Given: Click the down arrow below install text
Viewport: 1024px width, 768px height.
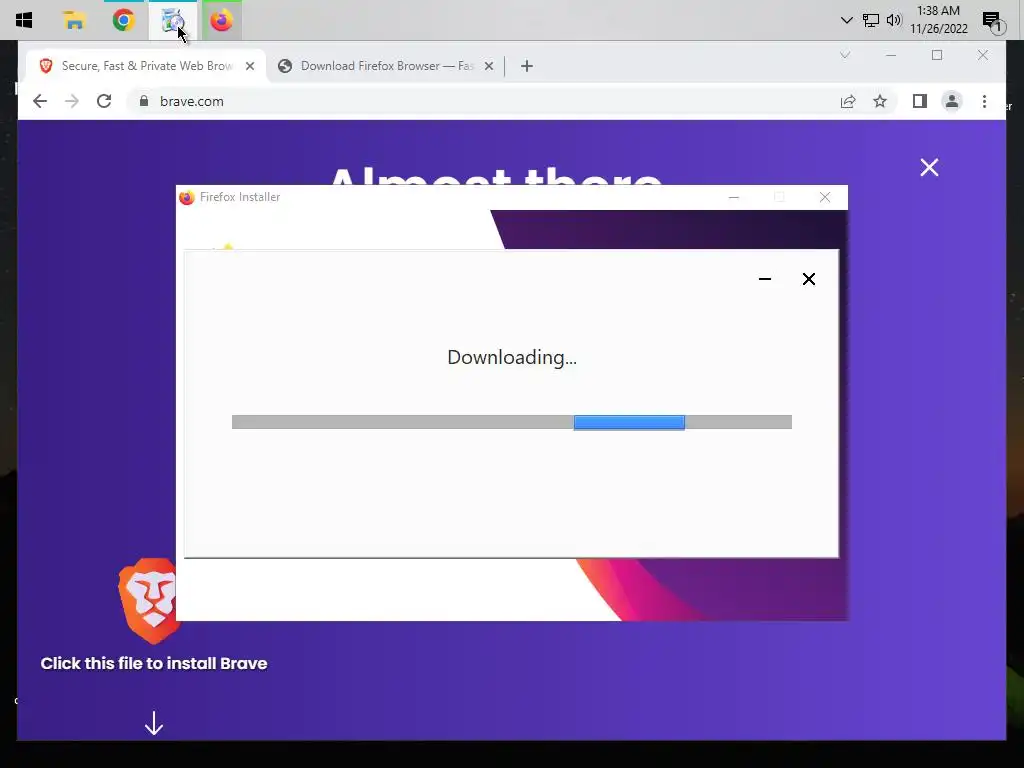Looking at the screenshot, I should click(153, 723).
